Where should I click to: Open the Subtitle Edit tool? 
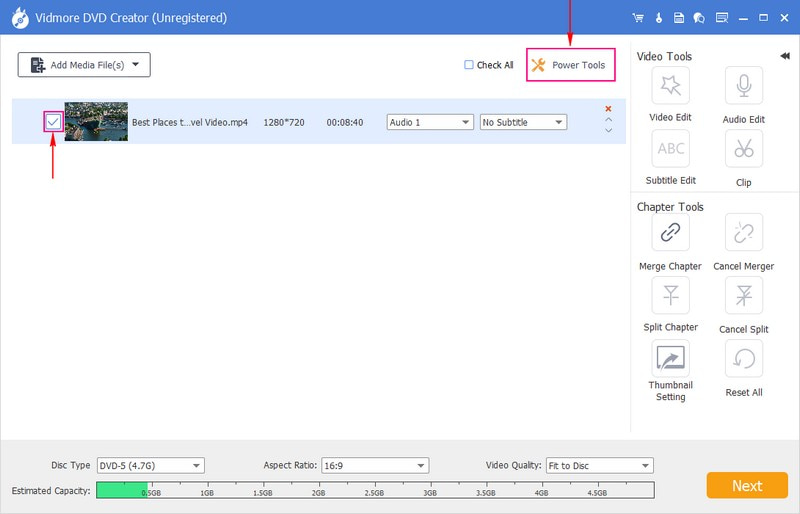coord(670,149)
